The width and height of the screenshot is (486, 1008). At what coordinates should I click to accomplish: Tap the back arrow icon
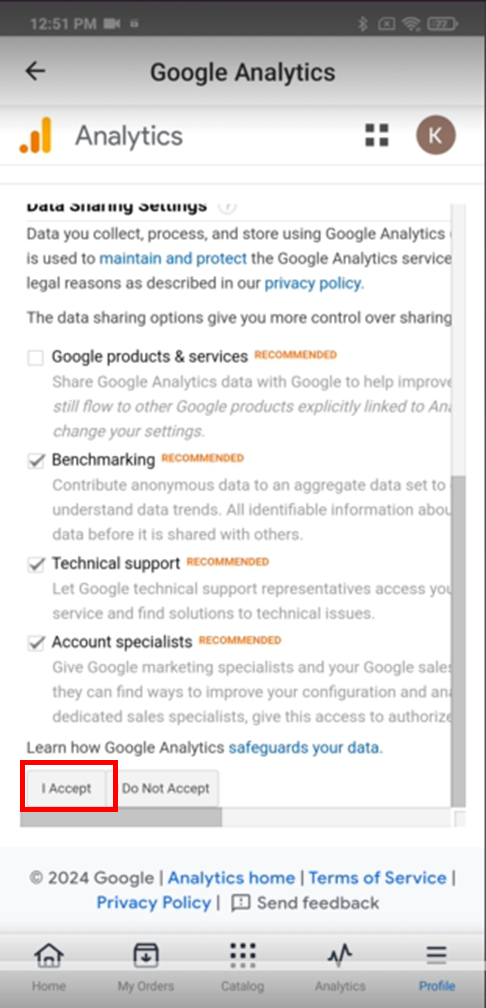[x=35, y=71]
